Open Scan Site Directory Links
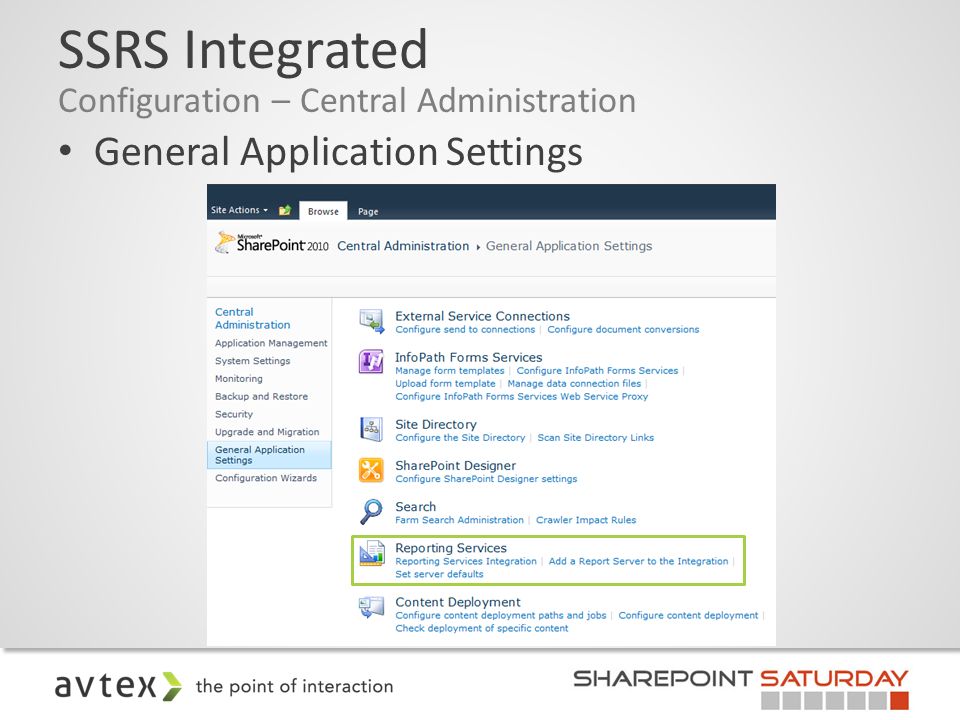The image size is (960, 720). pos(596,438)
